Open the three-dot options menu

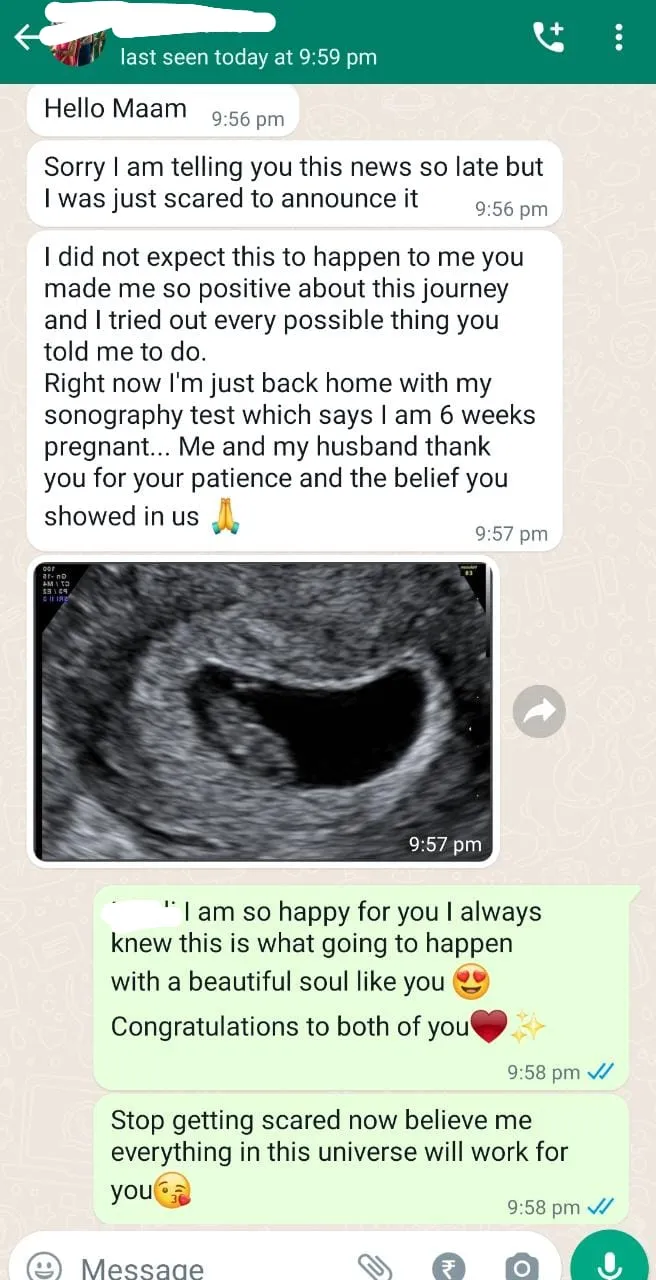coord(619,37)
